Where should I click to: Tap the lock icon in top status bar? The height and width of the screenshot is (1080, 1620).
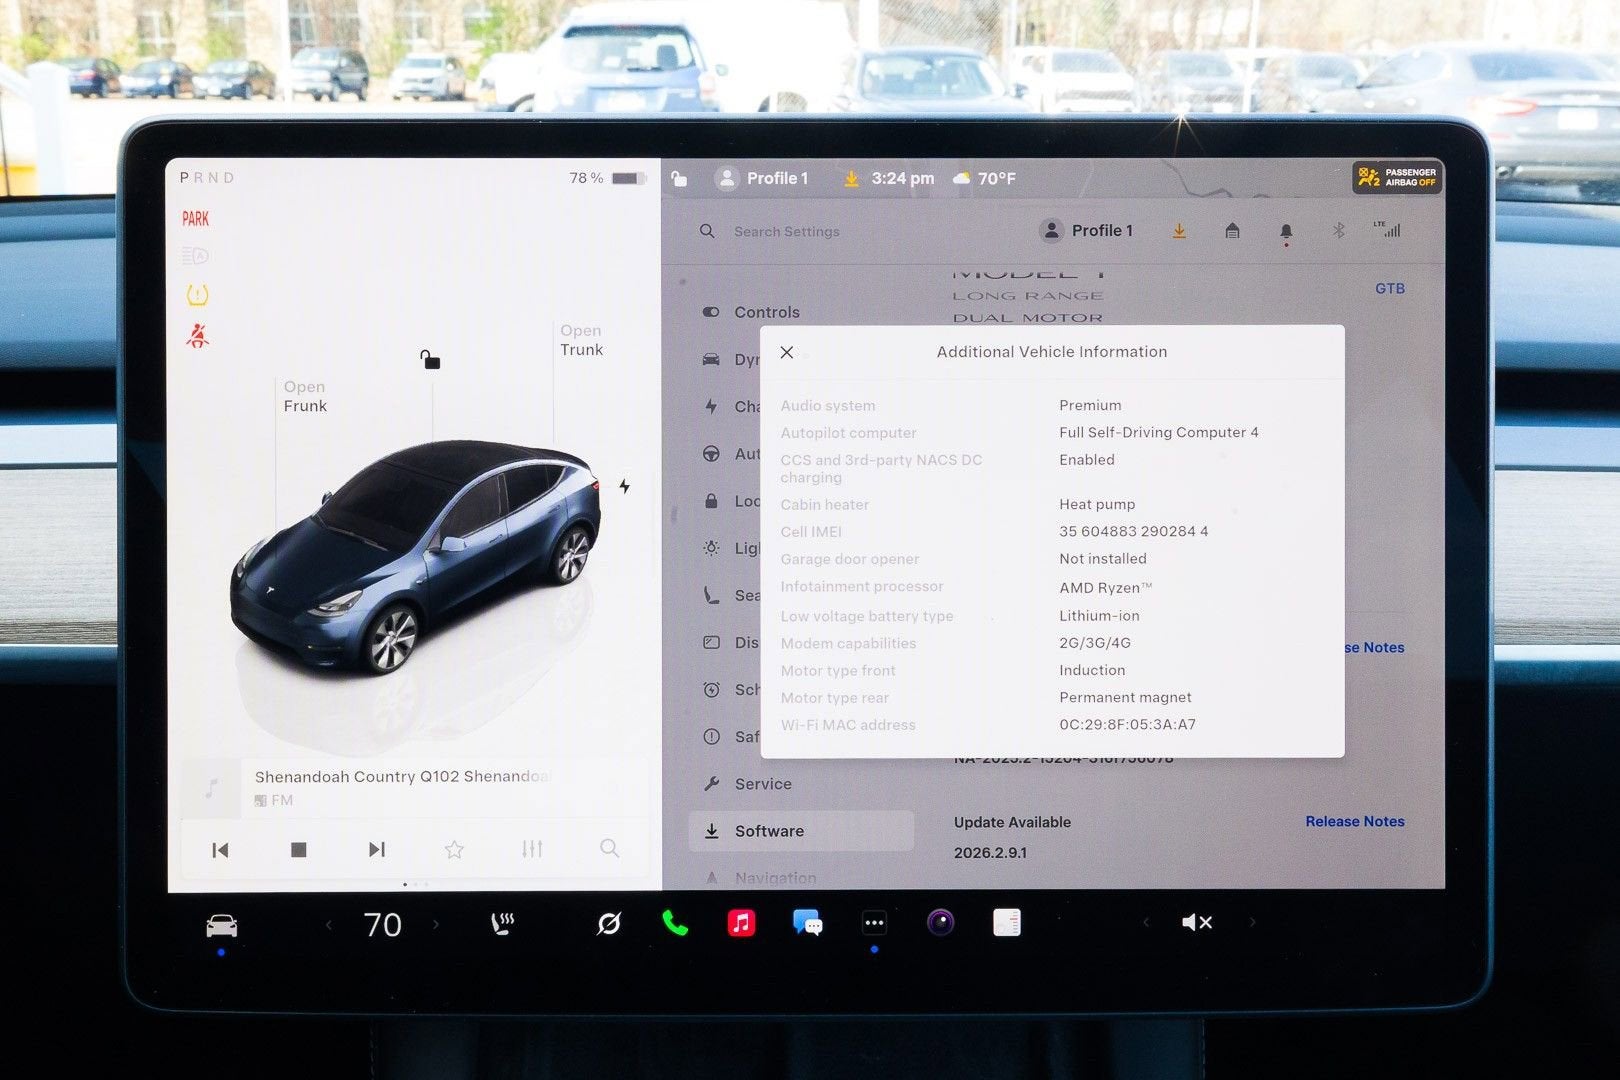click(679, 179)
